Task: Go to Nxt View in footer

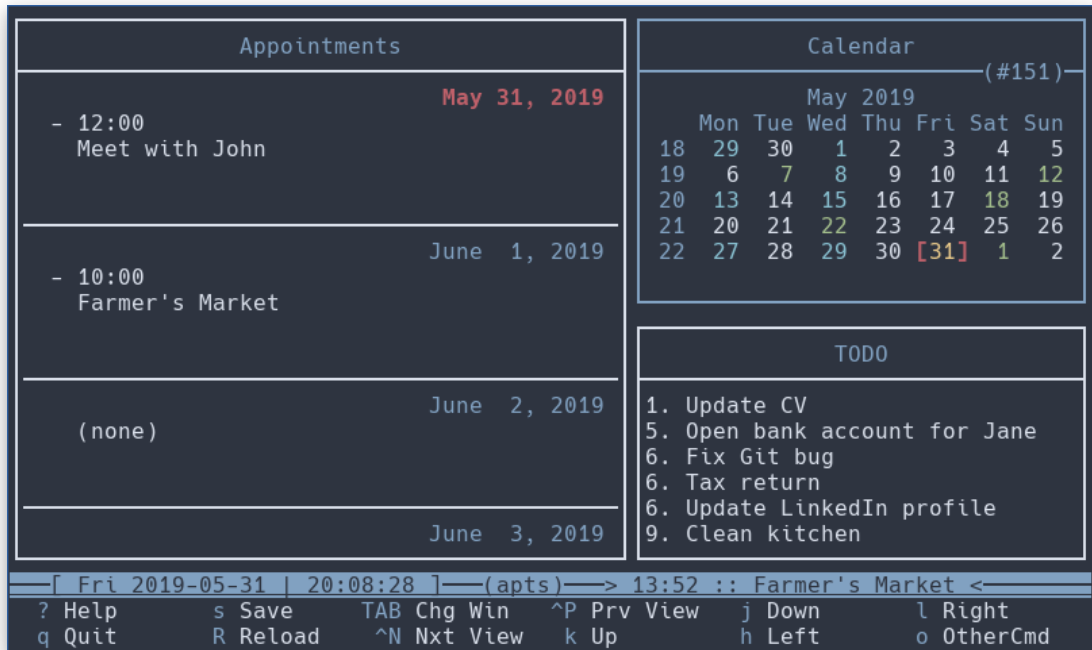Action: click(468, 637)
